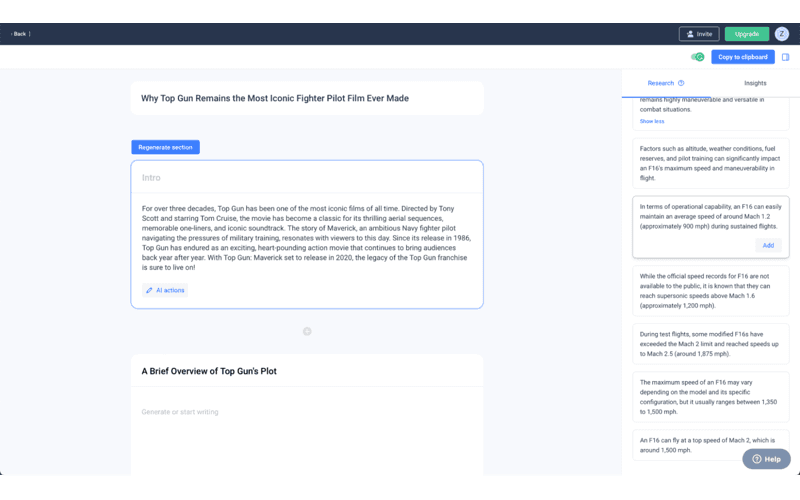Image resolution: width=800 pixels, height=500 pixels.
Task: Add the Mach 1.2 research snippet
Action: pos(768,245)
